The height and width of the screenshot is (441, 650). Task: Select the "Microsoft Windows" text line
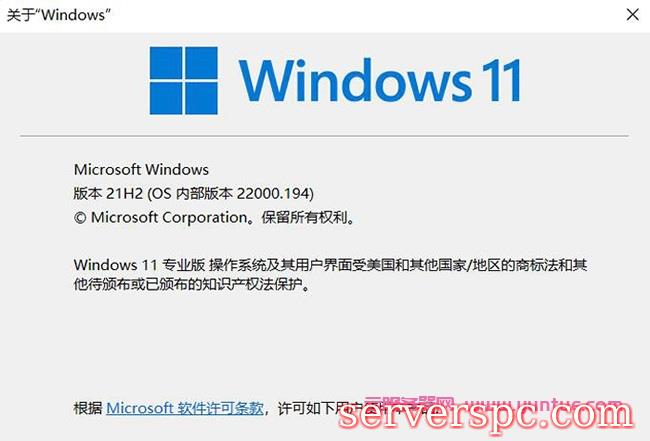point(141,170)
